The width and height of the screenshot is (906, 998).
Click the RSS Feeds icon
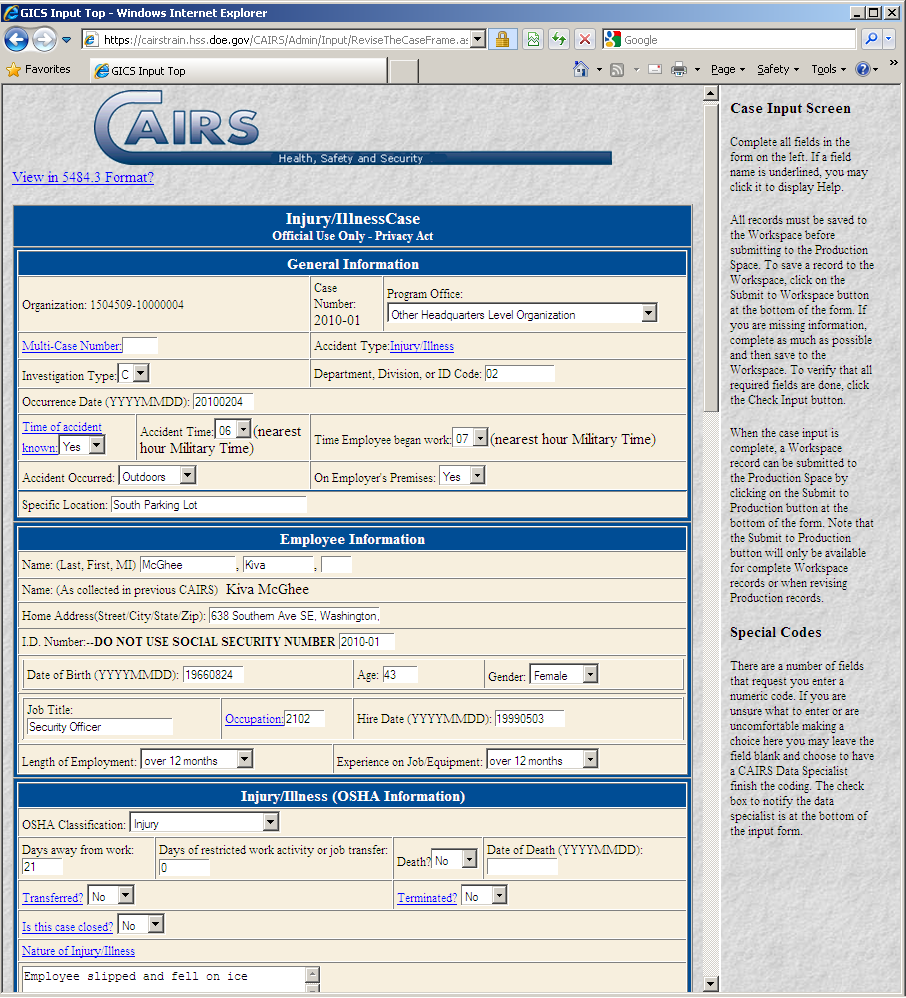click(617, 69)
